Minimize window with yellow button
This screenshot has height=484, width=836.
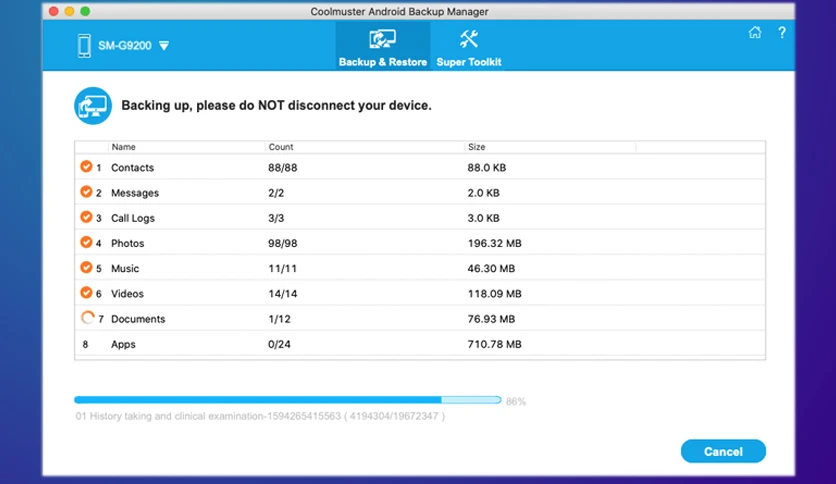tap(69, 11)
